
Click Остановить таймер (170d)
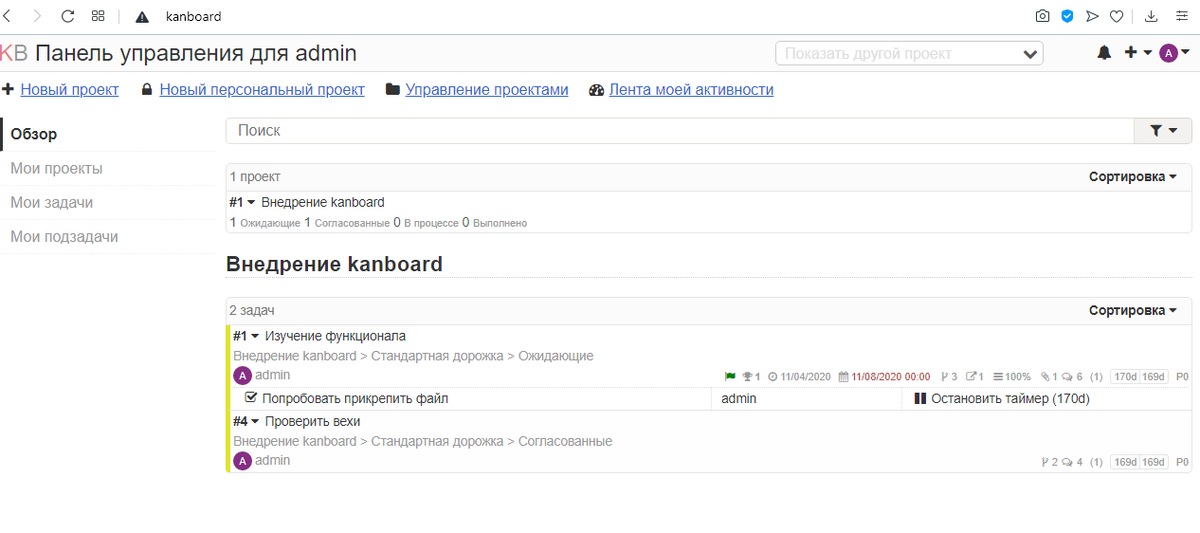coord(1010,399)
